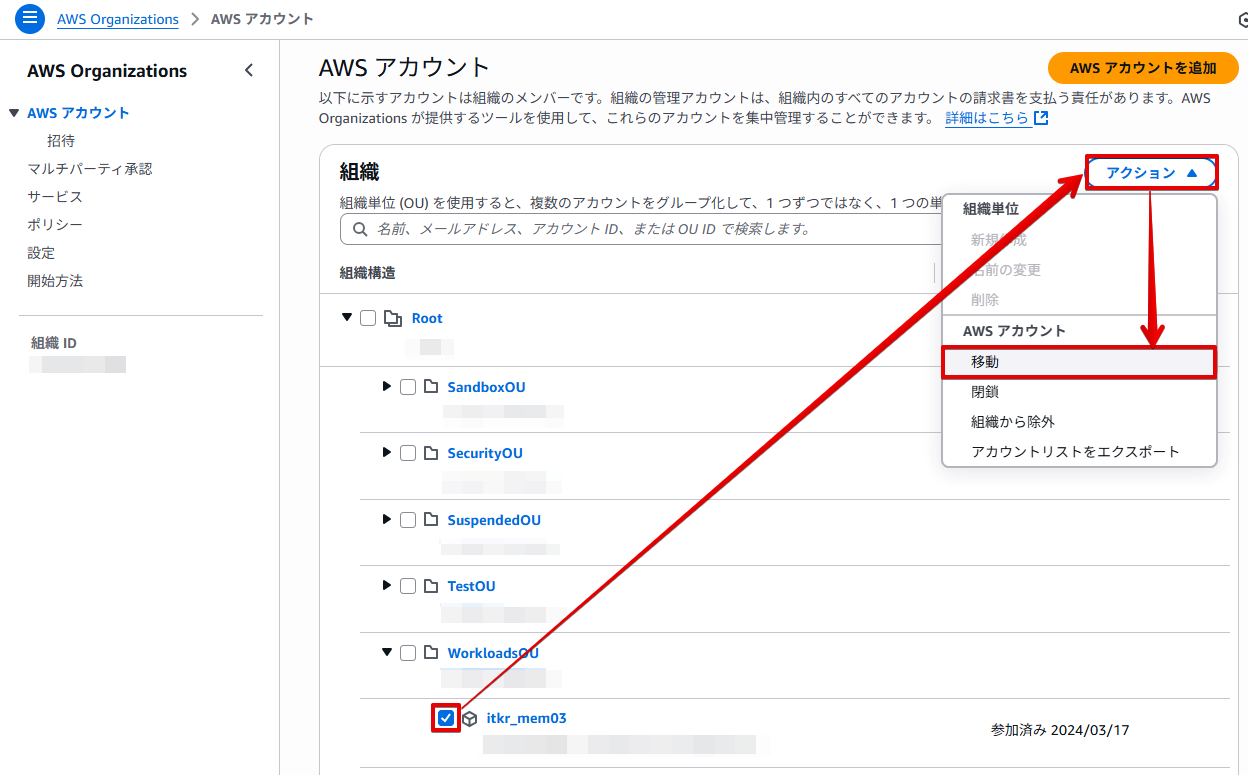The width and height of the screenshot is (1248, 775).
Task: Select the SuspendedOU checkbox
Action: [x=408, y=520]
